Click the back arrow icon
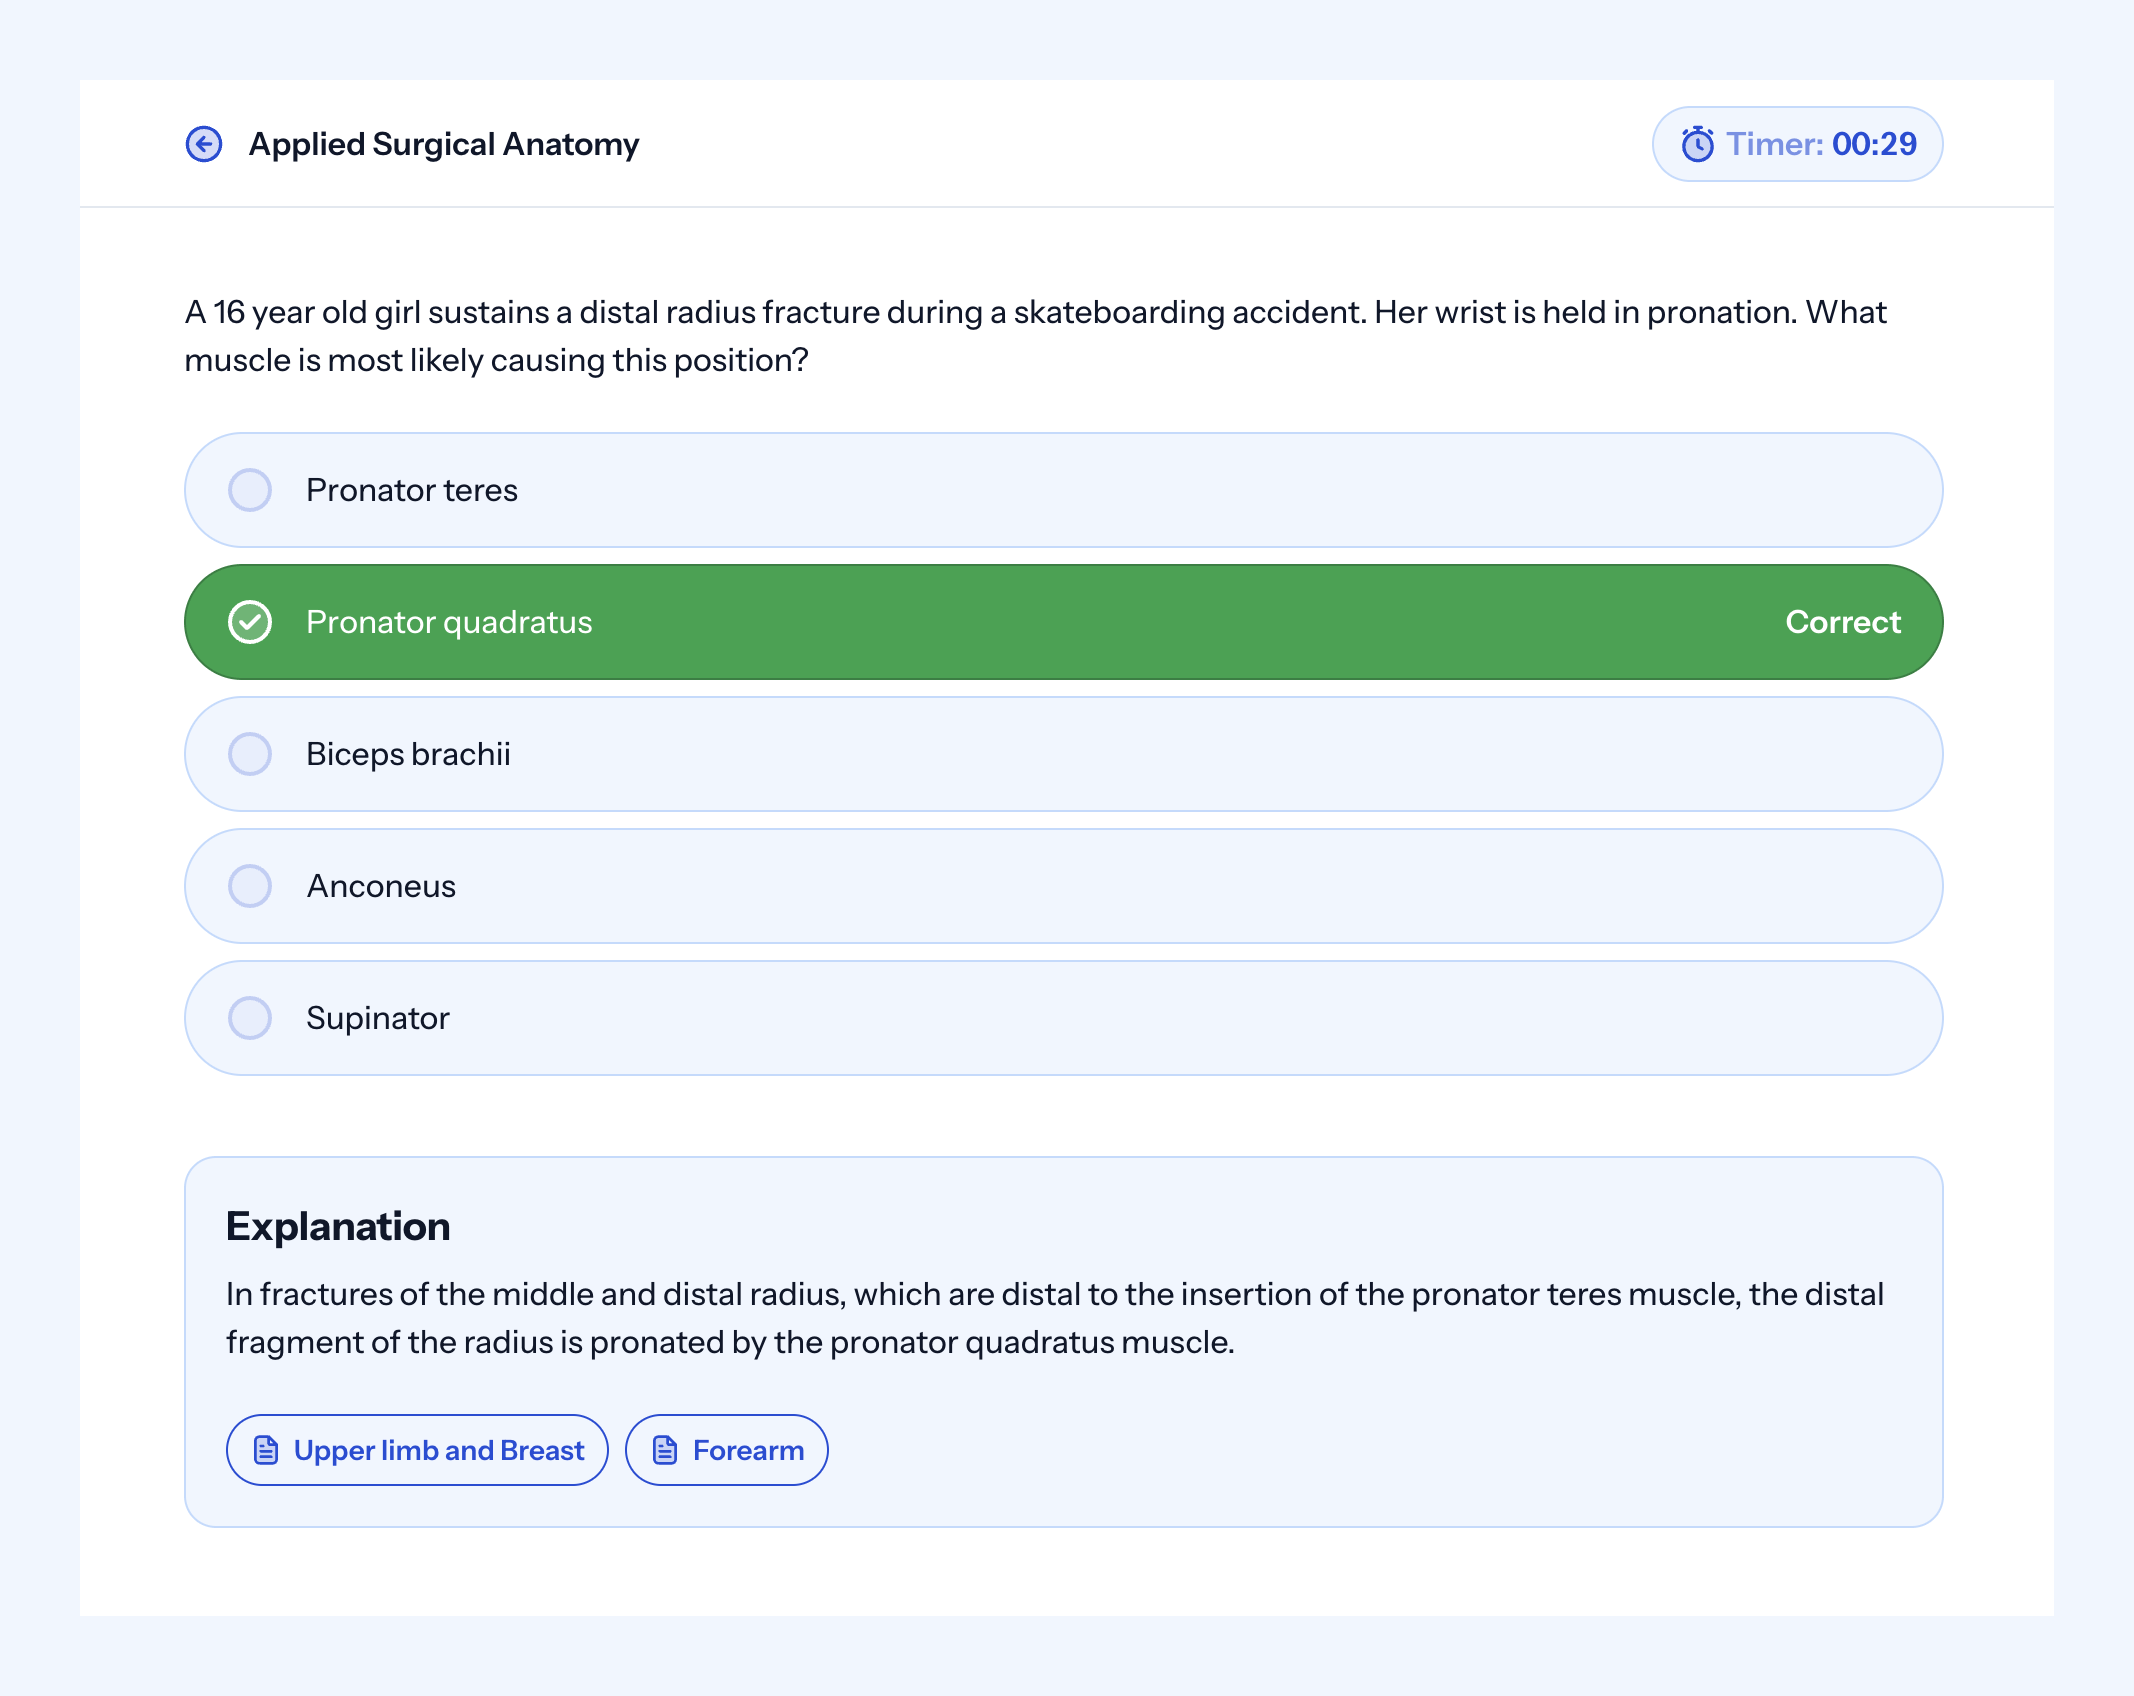 204,144
